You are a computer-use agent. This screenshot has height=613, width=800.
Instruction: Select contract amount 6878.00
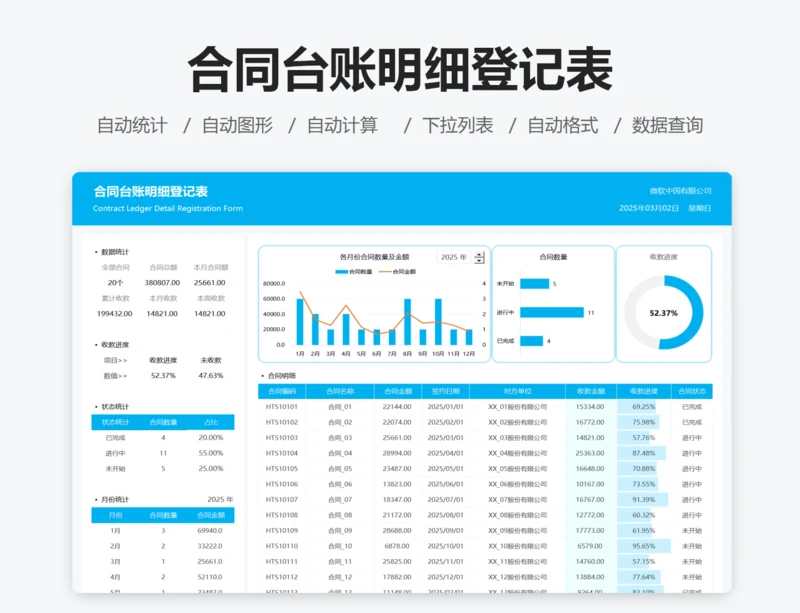[397, 546]
